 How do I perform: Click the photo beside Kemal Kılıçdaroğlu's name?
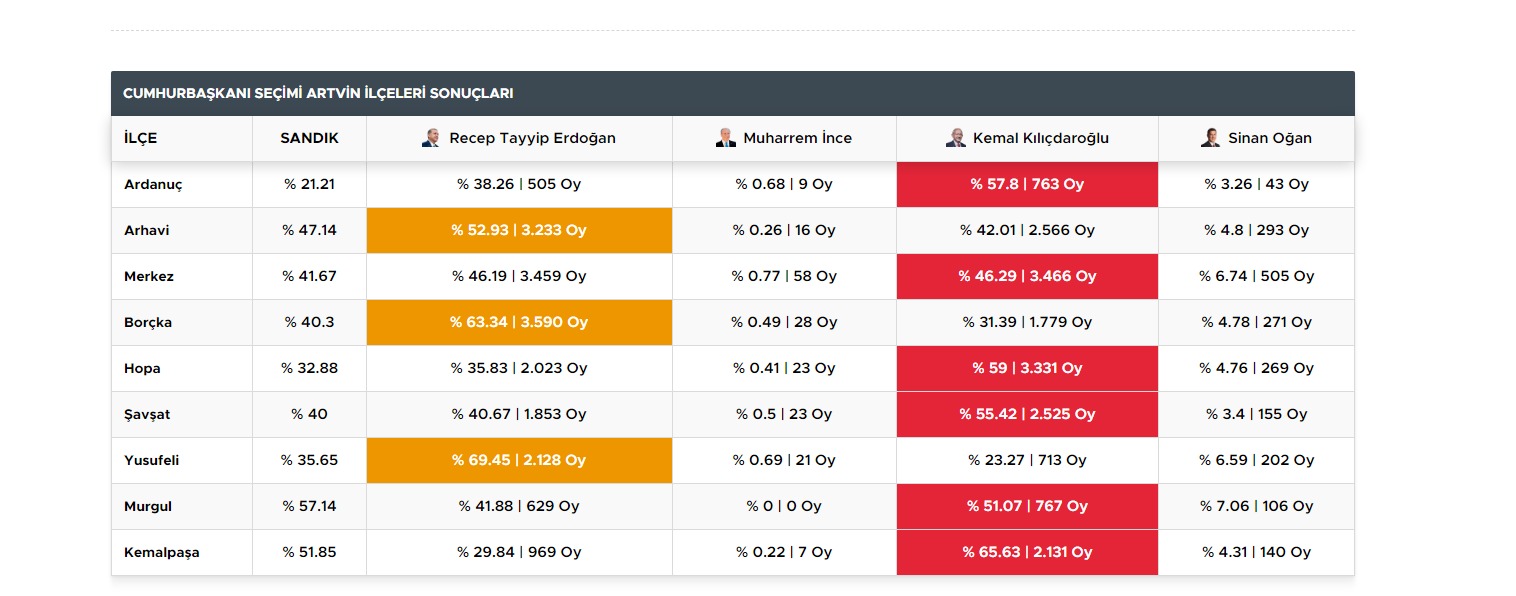point(955,138)
